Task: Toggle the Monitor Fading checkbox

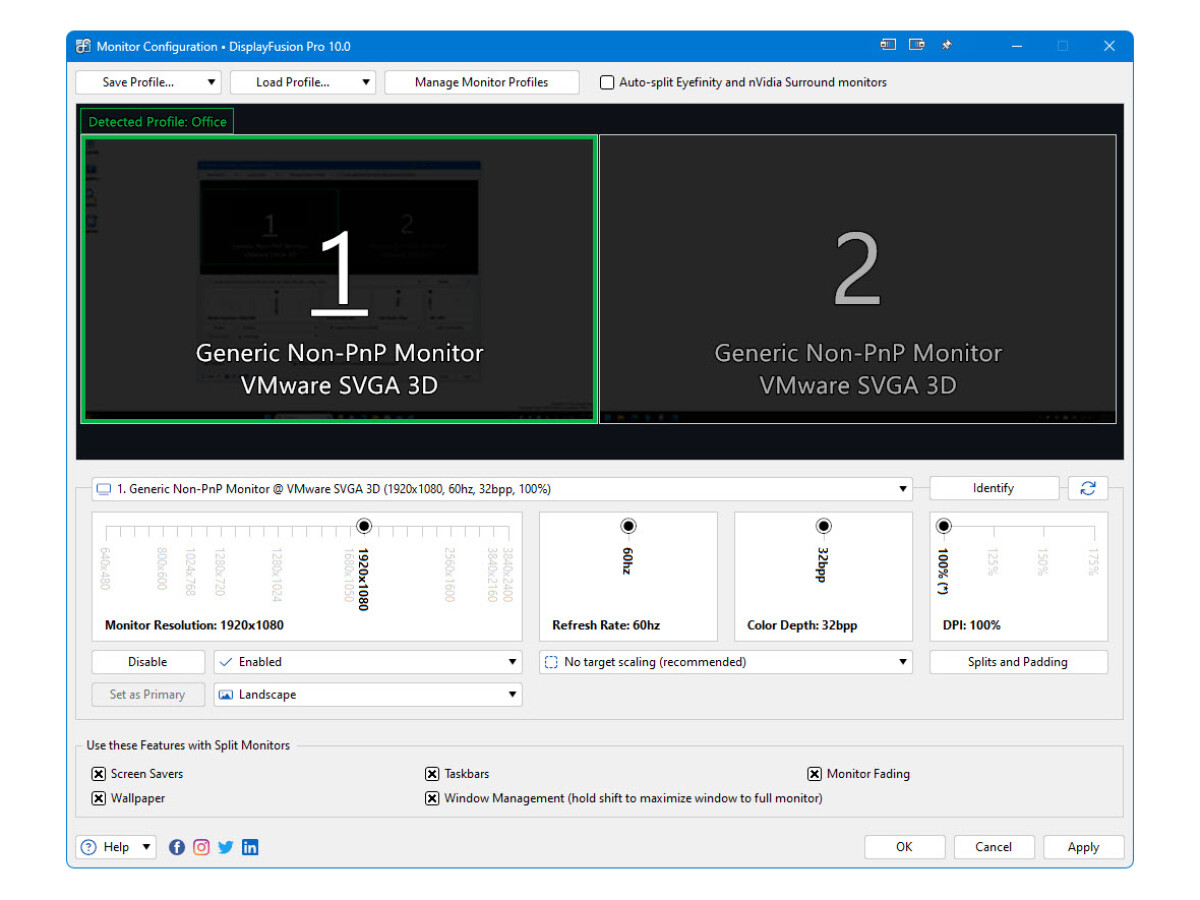Action: coord(815,774)
